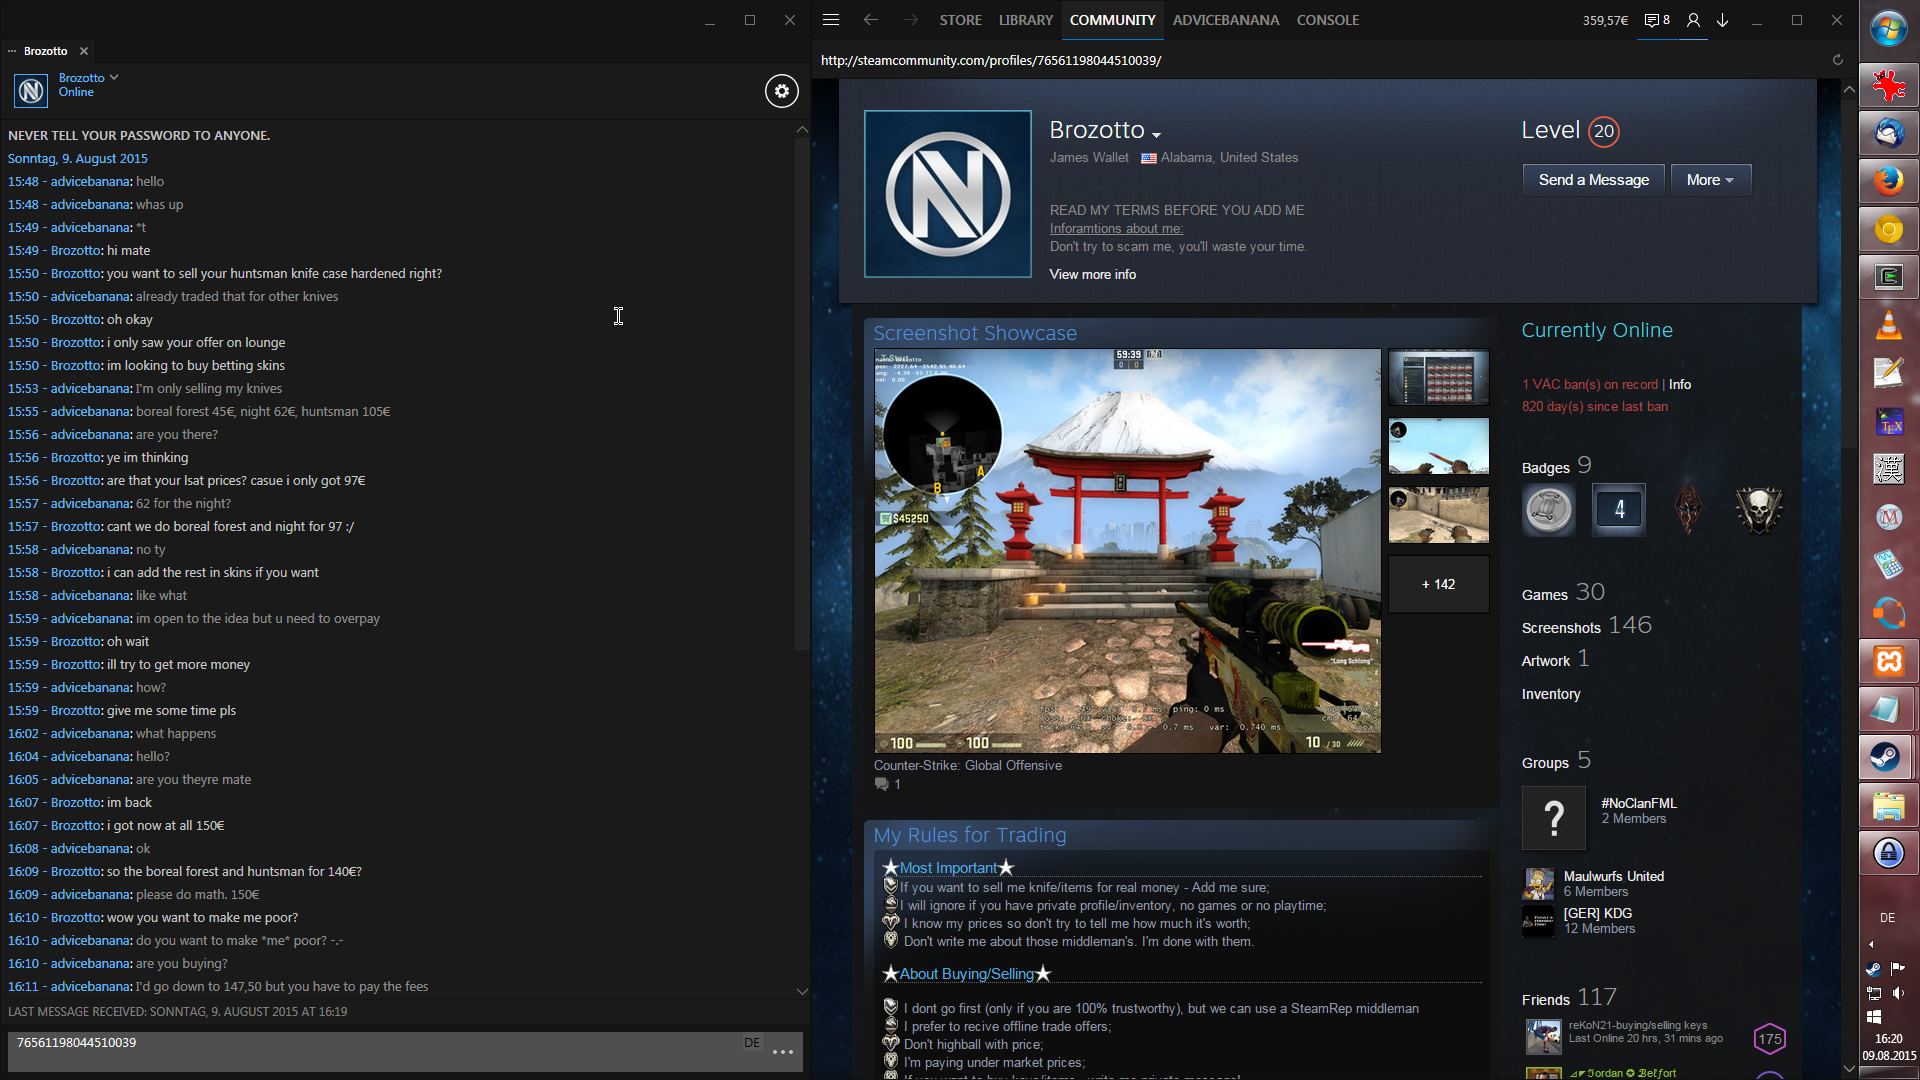Expand the More dropdown on the profile
The height and width of the screenshot is (1080, 1920).
point(1710,180)
